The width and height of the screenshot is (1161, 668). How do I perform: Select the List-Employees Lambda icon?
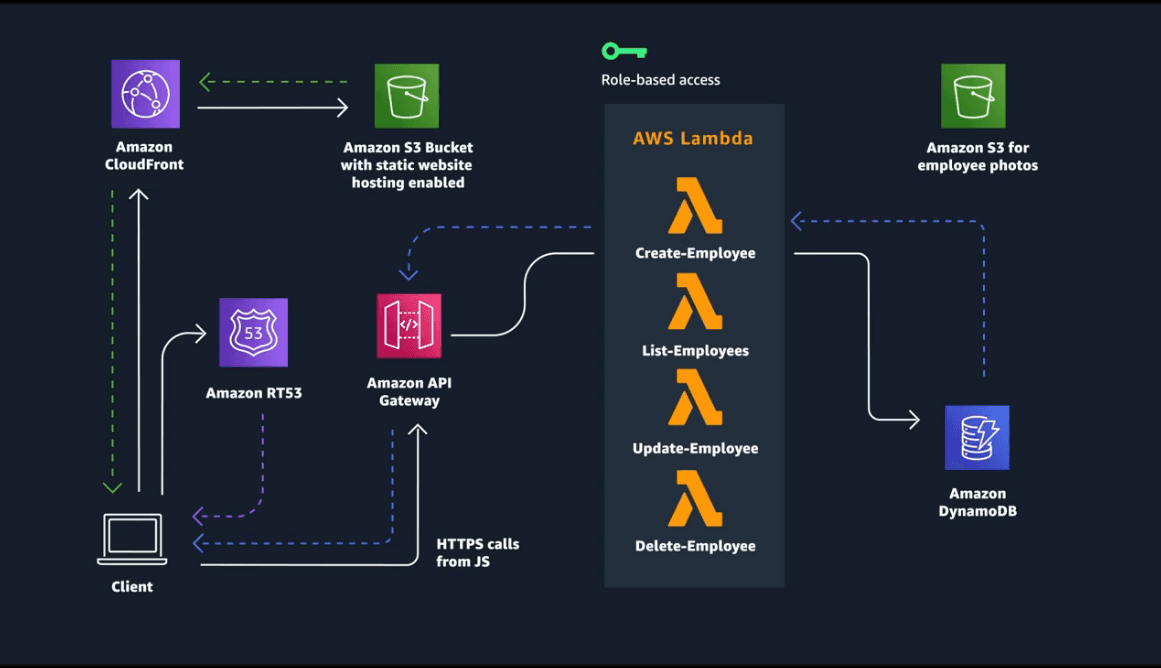tap(695, 303)
